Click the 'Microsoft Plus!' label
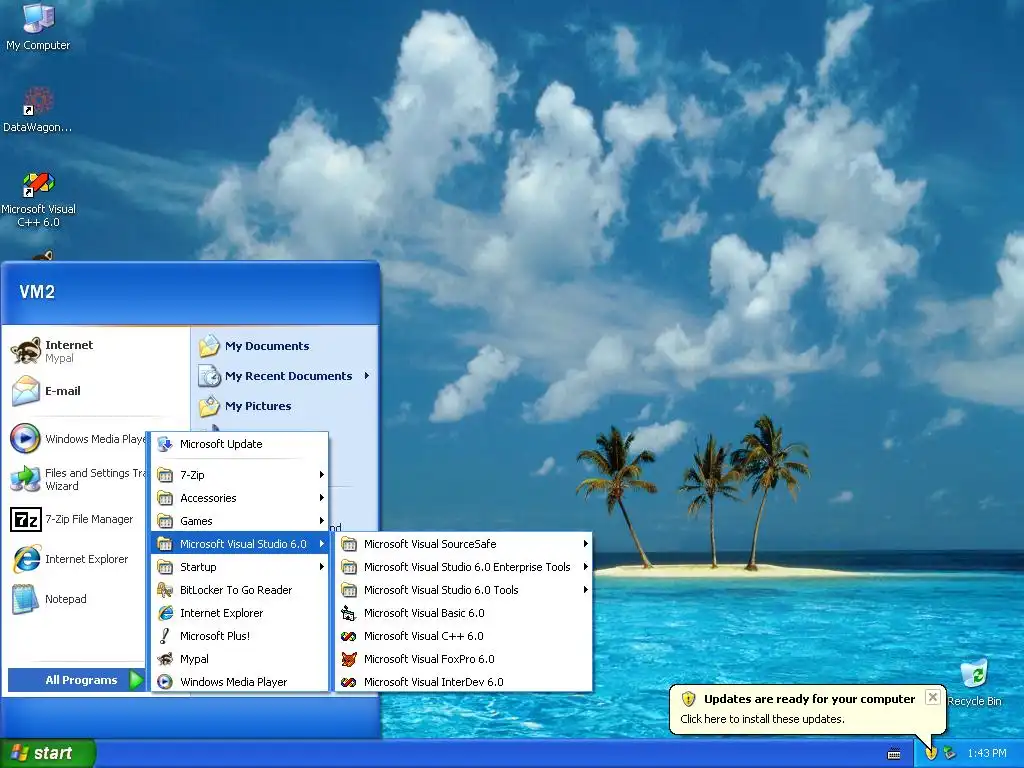This screenshot has height=768, width=1024. [215, 635]
